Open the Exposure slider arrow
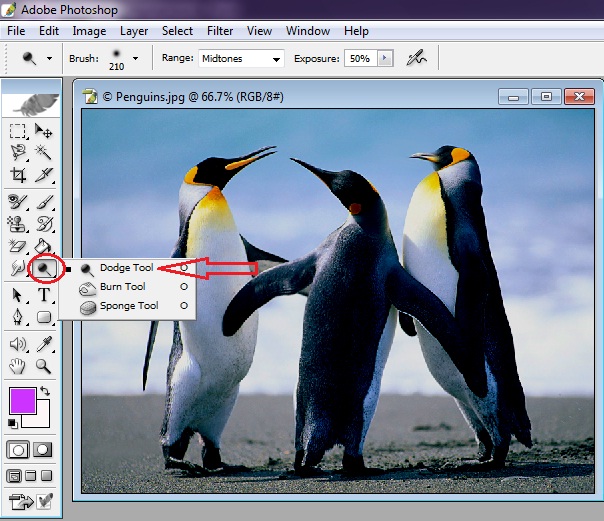This screenshot has width=604, height=521. tap(385, 59)
